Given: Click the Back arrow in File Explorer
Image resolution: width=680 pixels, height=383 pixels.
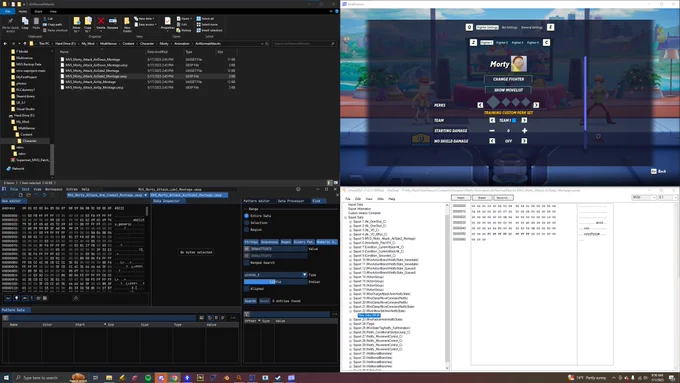Looking at the screenshot, I should click(5, 43).
